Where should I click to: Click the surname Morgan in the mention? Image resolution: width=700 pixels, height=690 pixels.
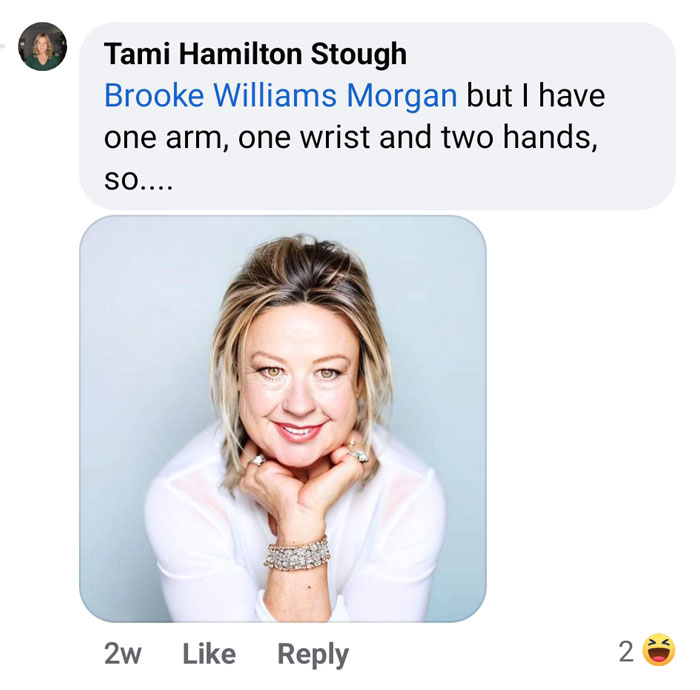402,96
